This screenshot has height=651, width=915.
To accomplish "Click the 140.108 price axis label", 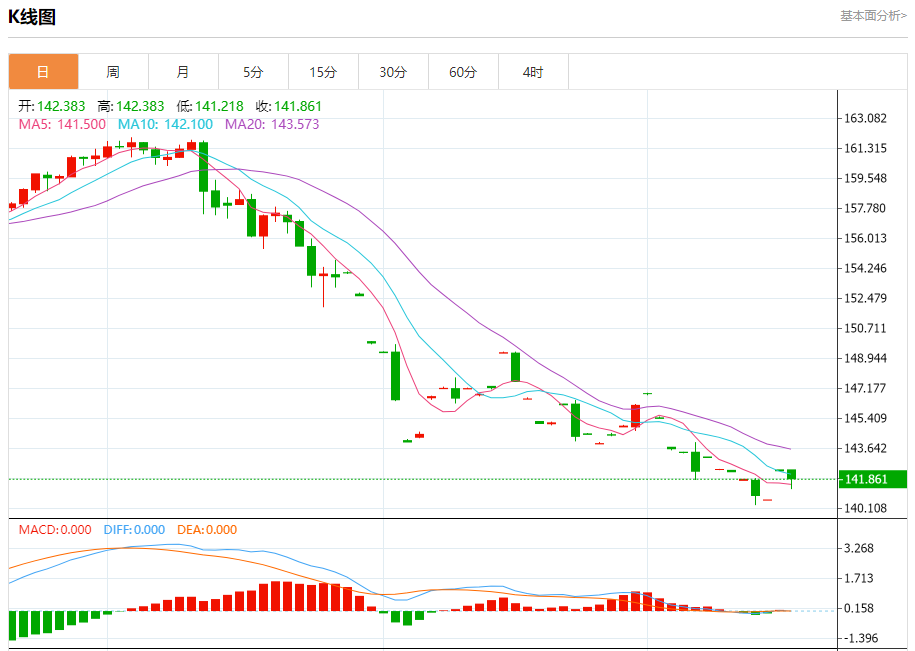I will (x=865, y=508).
